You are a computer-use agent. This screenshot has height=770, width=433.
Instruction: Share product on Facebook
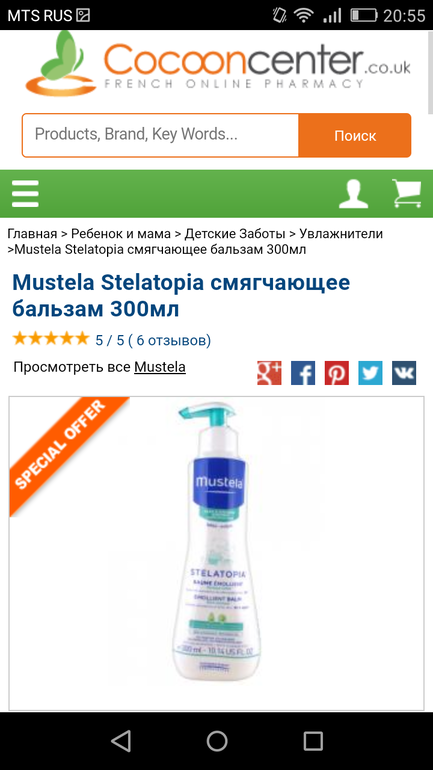[303, 373]
